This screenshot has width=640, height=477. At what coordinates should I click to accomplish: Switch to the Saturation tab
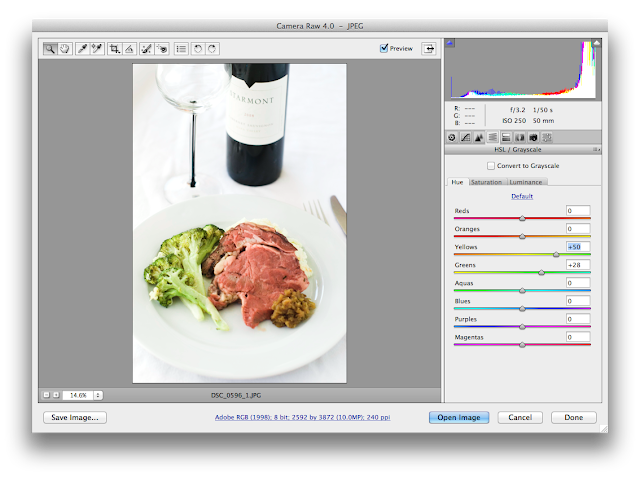click(486, 182)
